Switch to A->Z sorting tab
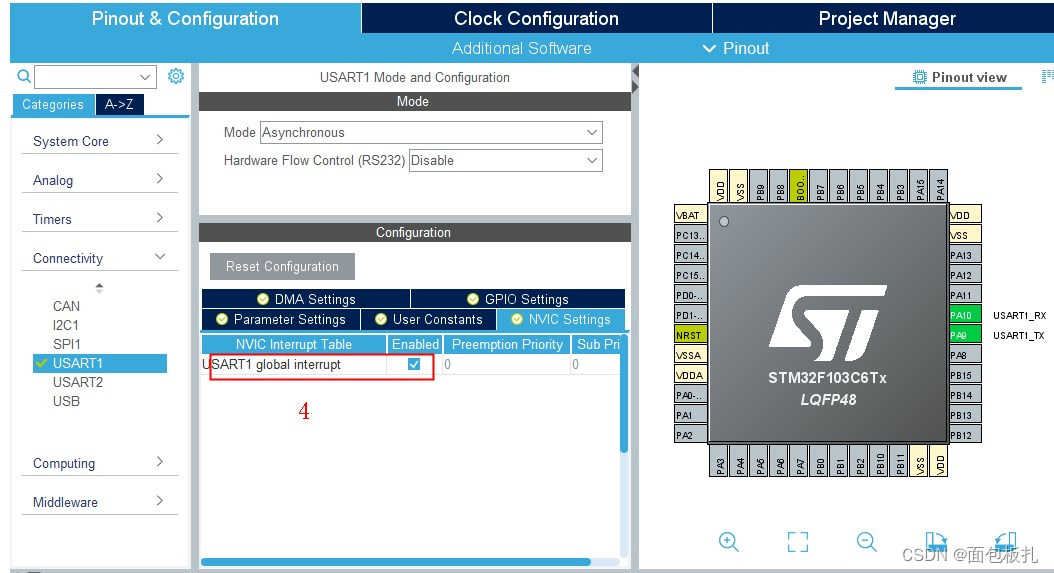1054x573 pixels. click(119, 104)
